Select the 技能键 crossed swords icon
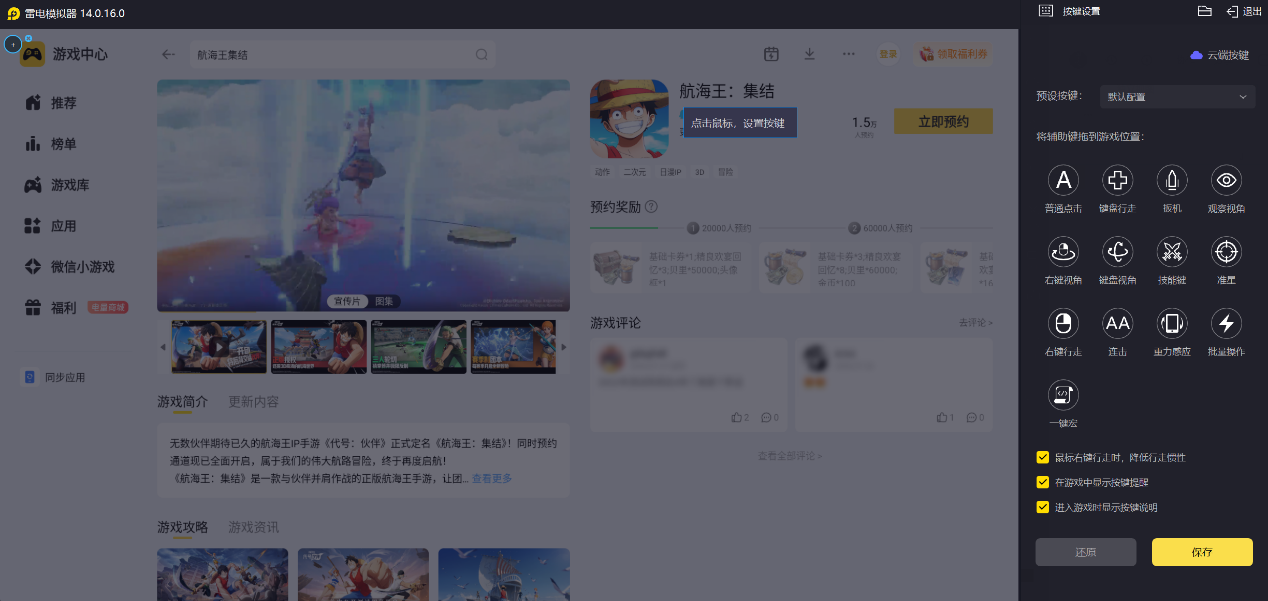This screenshot has height=601, width=1268. click(x=1172, y=251)
